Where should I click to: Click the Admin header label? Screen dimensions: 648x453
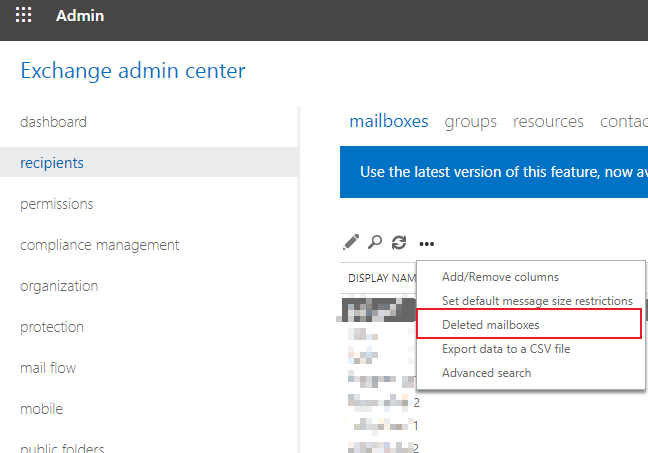pos(80,16)
